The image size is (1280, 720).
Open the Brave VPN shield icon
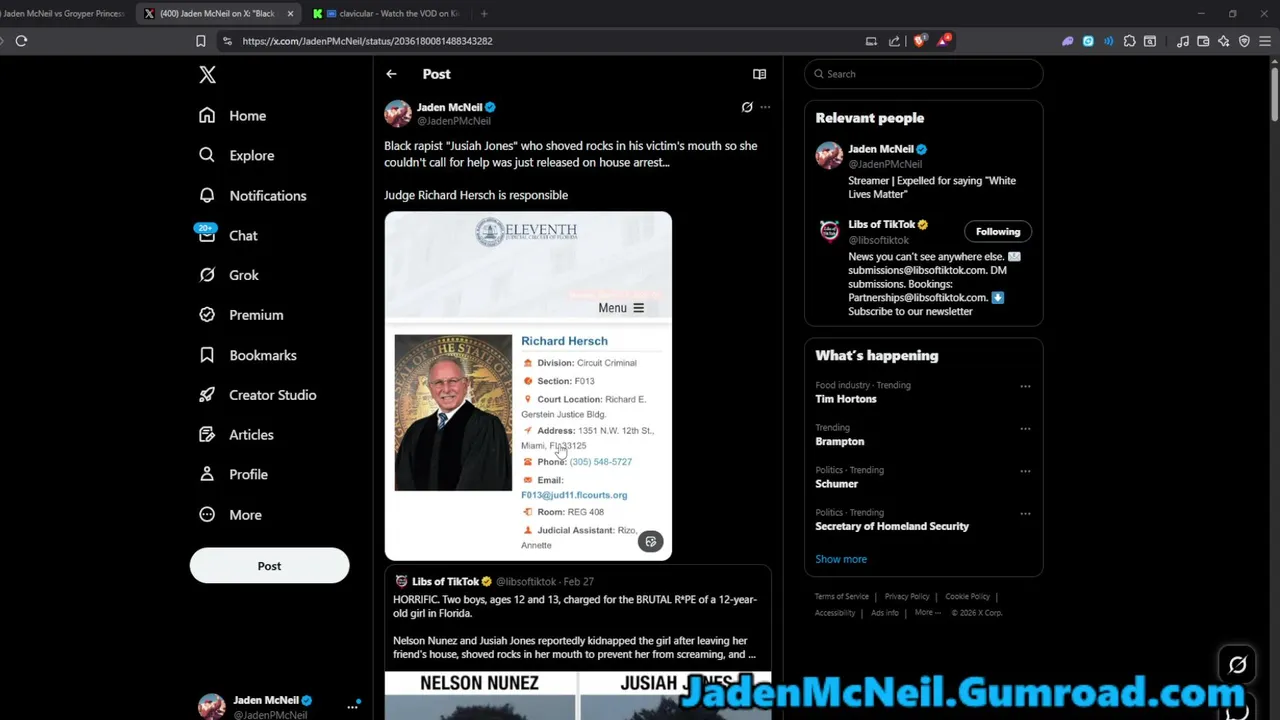(1244, 41)
